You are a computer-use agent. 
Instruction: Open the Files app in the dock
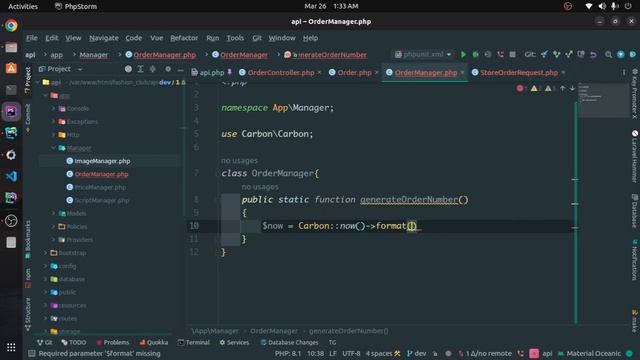point(11,47)
